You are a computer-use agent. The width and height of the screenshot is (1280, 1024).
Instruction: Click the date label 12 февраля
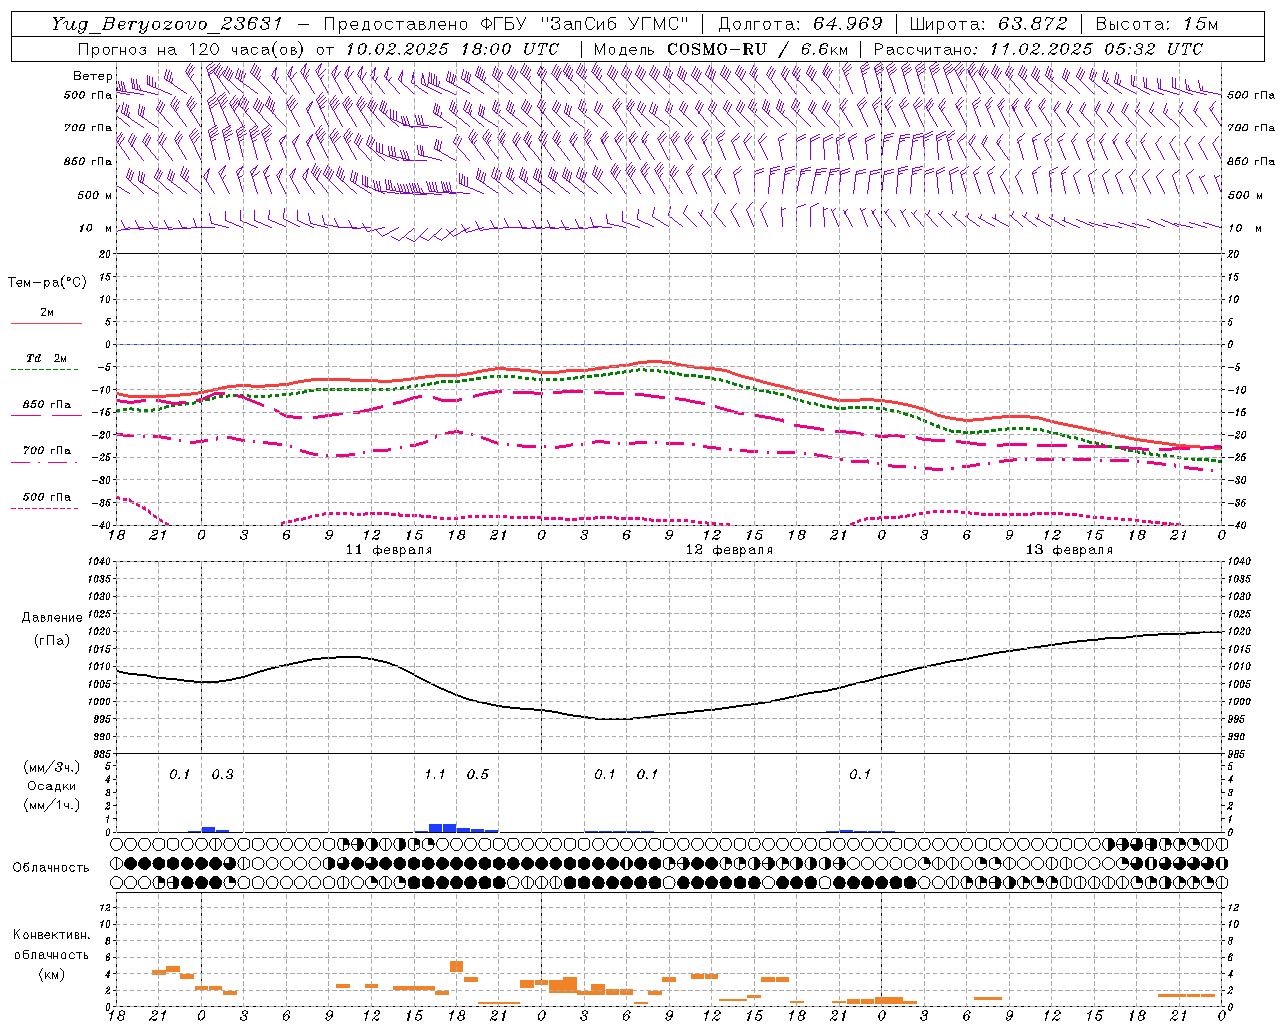[729, 550]
